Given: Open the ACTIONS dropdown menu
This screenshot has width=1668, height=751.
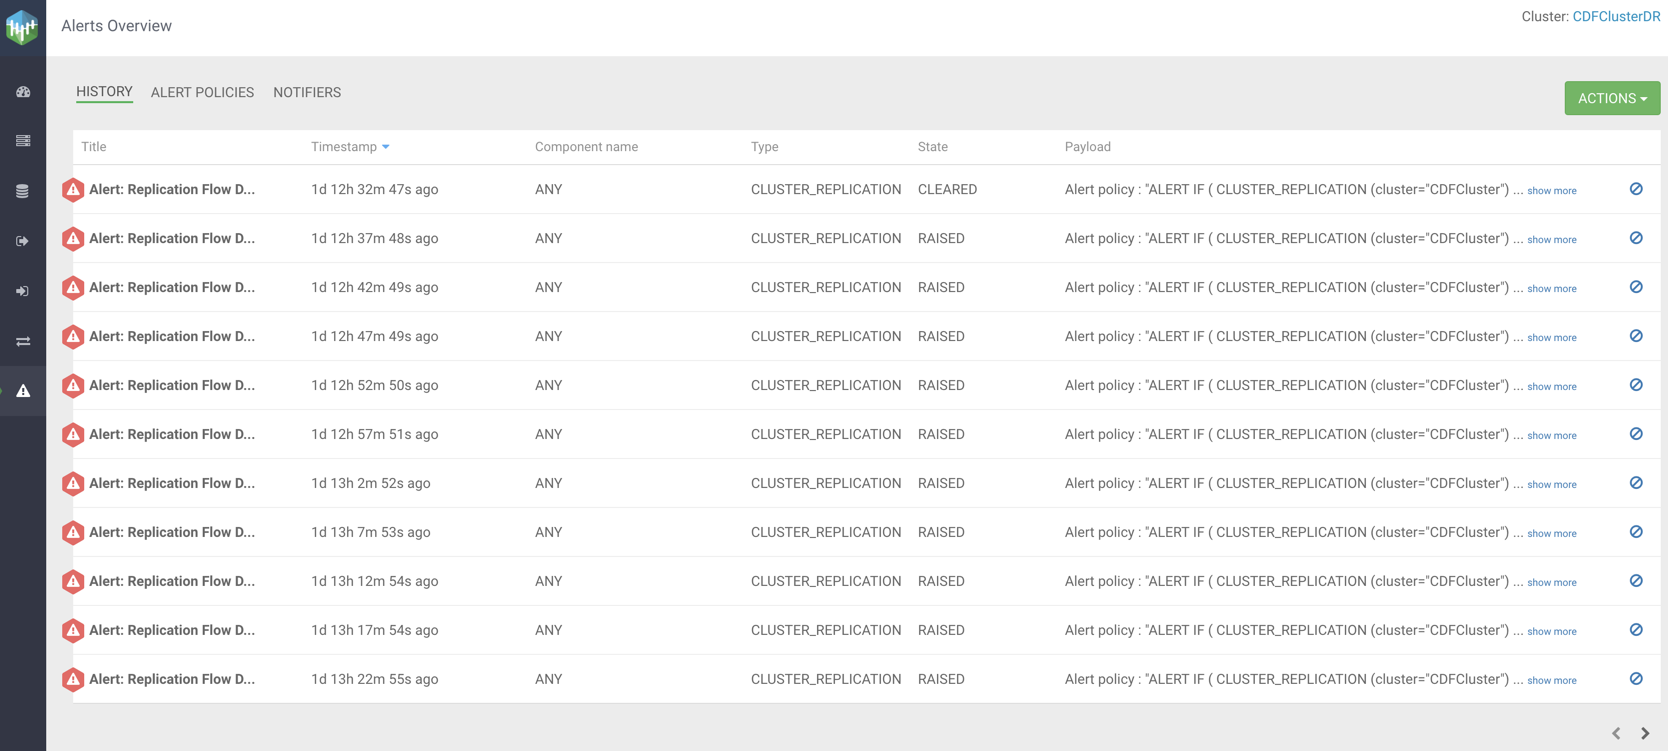Looking at the screenshot, I should [1611, 98].
